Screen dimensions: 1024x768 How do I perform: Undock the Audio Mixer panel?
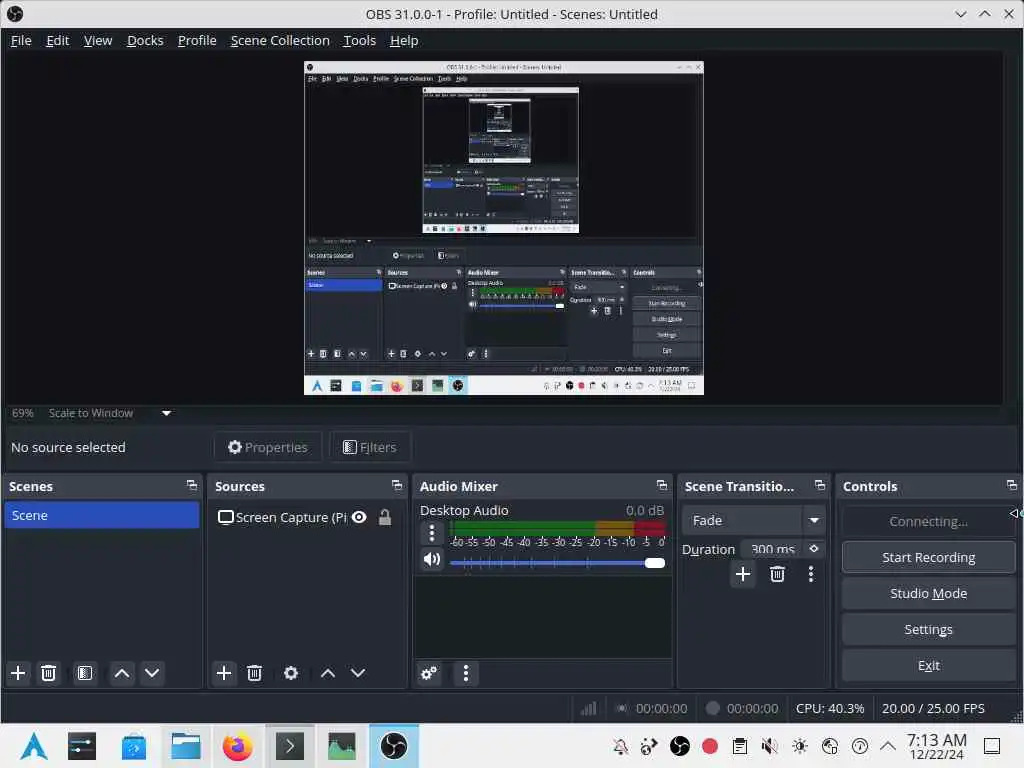[x=662, y=485]
